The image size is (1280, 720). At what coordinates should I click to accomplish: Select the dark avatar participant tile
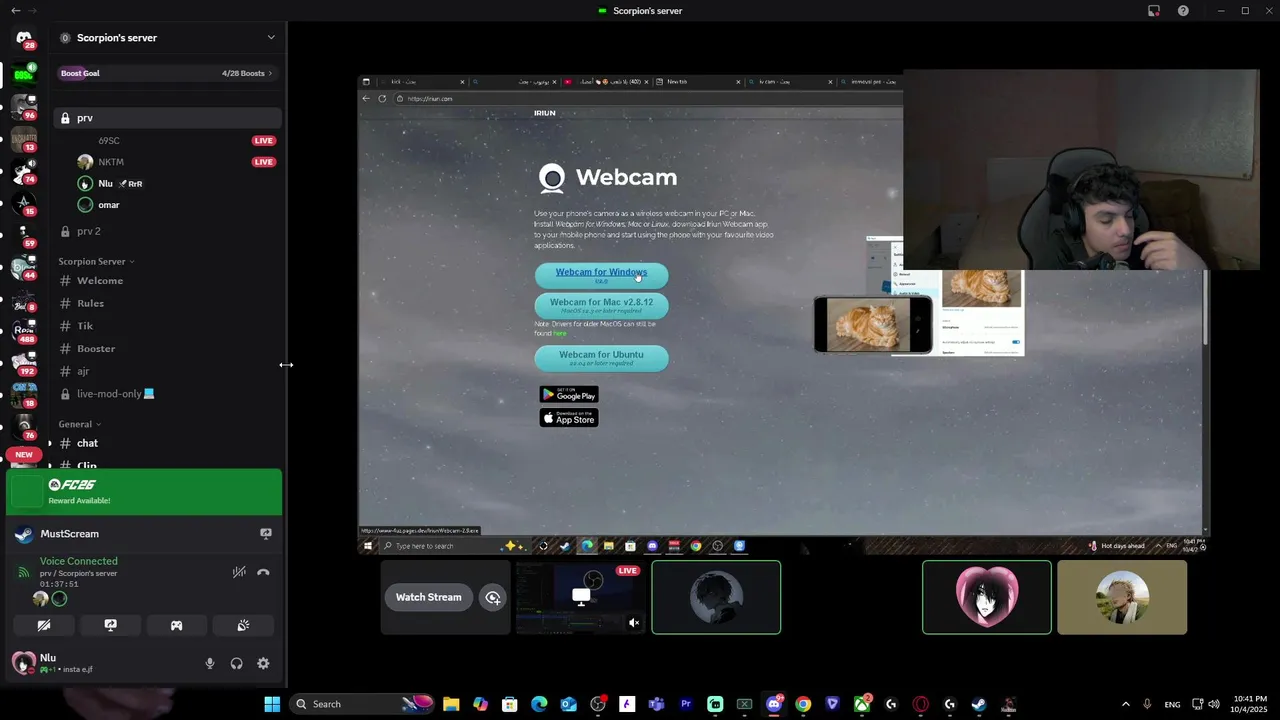point(716,597)
